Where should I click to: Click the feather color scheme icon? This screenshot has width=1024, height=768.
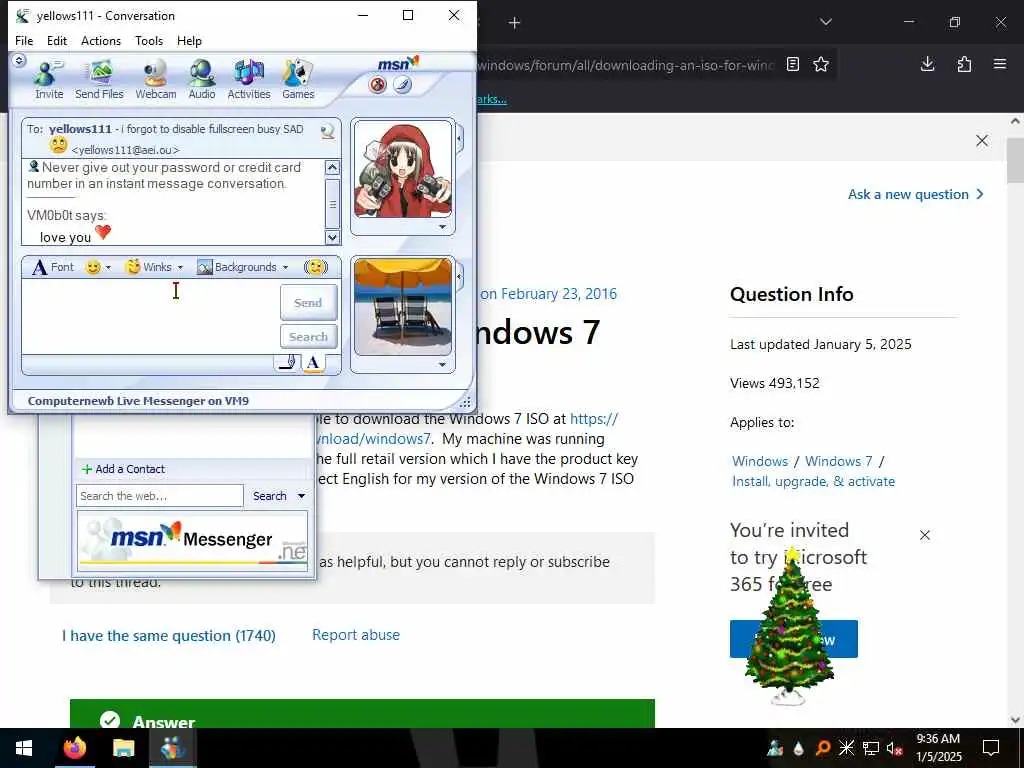click(x=403, y=85)
